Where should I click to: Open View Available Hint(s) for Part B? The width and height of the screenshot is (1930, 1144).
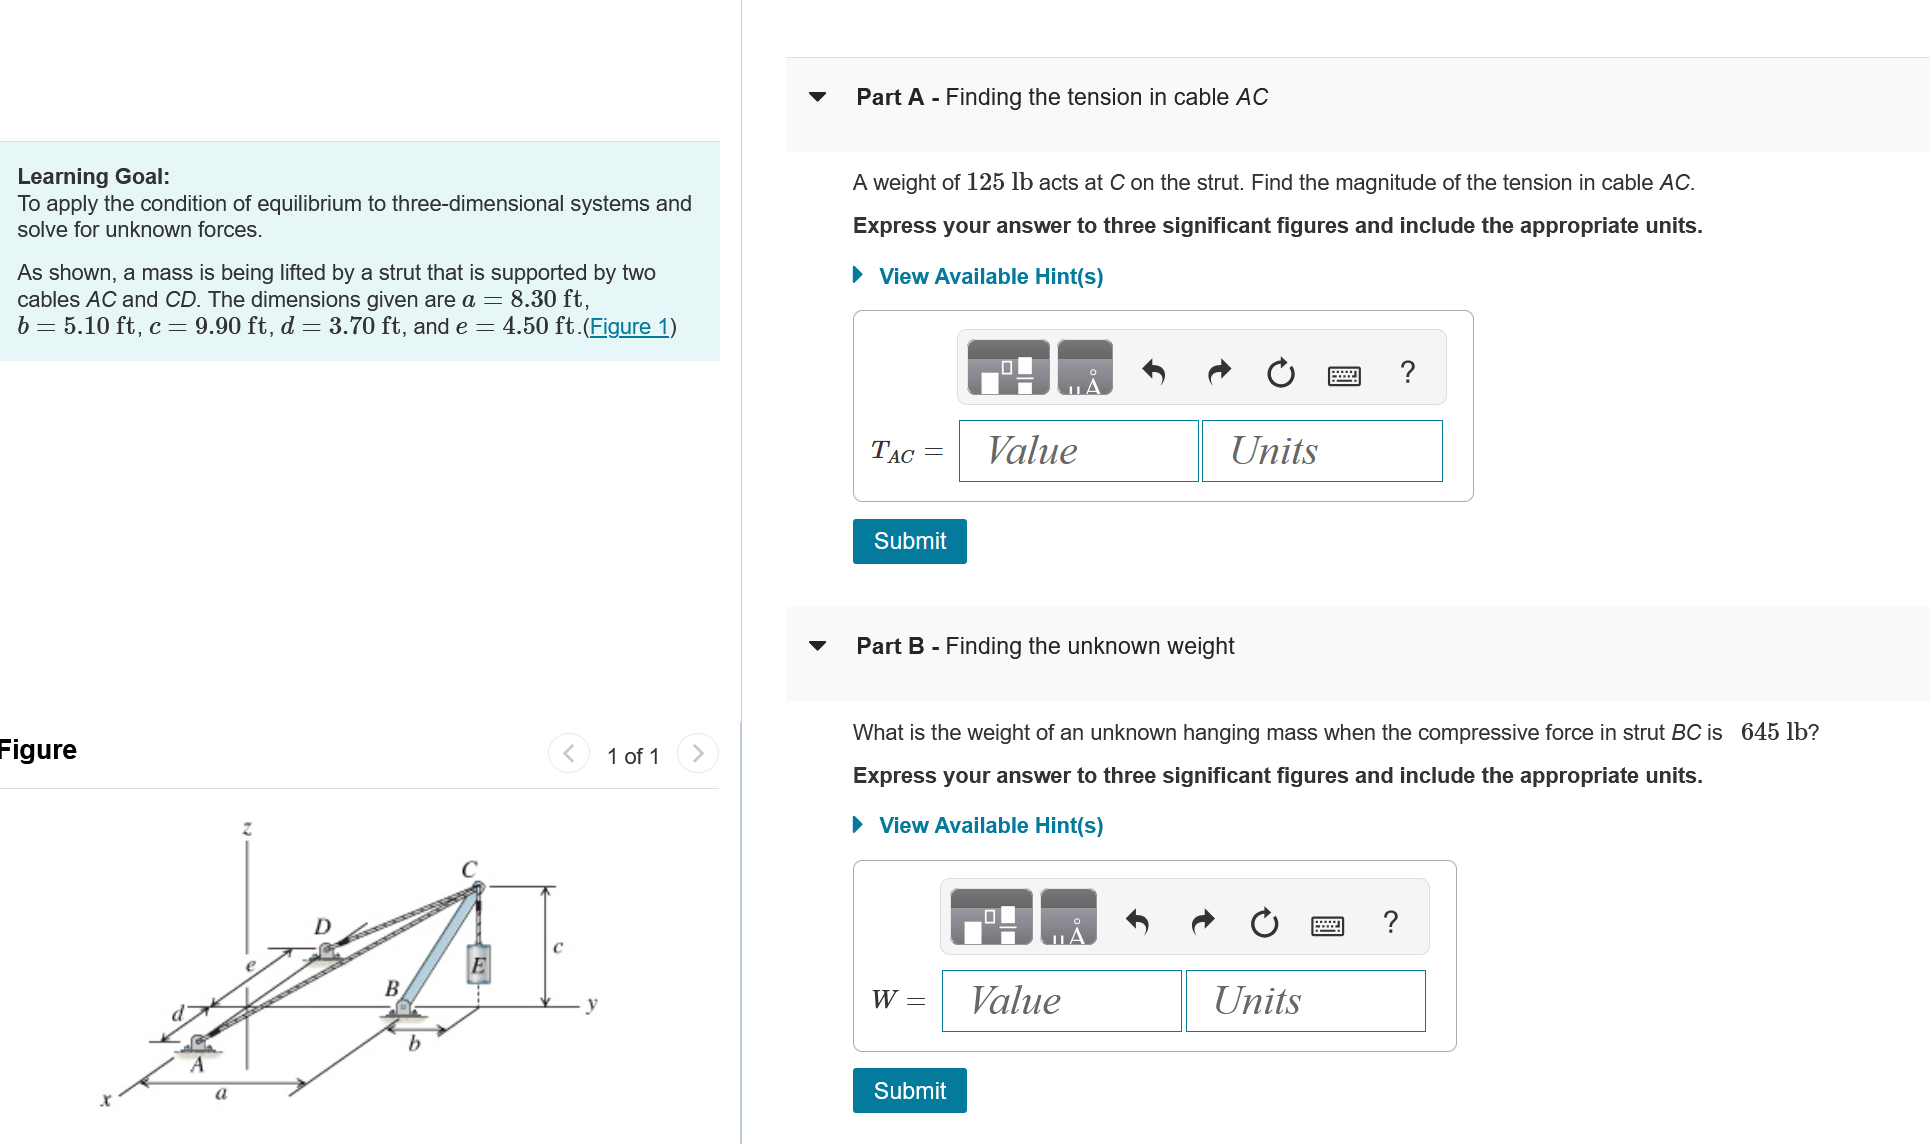click(989, 825)
